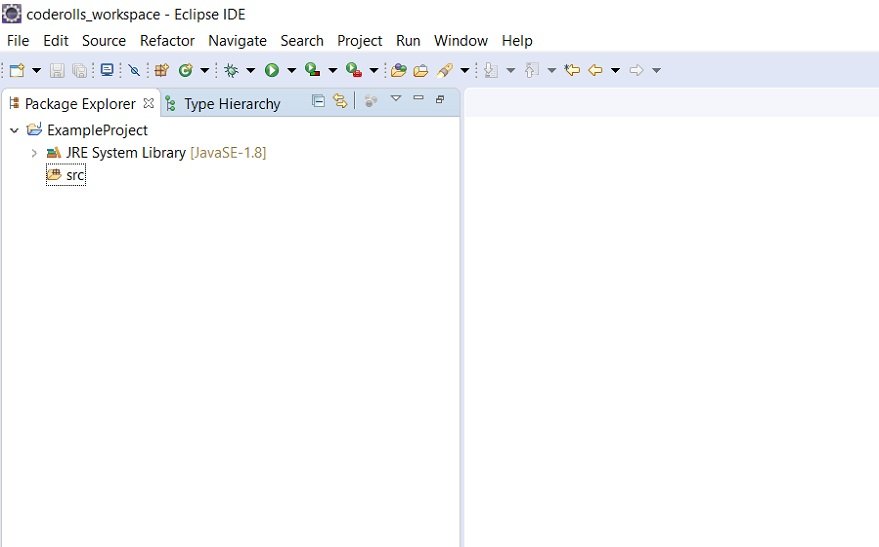Select the src source folder
This screenshot has height=547, width=879.
[66, 175]
